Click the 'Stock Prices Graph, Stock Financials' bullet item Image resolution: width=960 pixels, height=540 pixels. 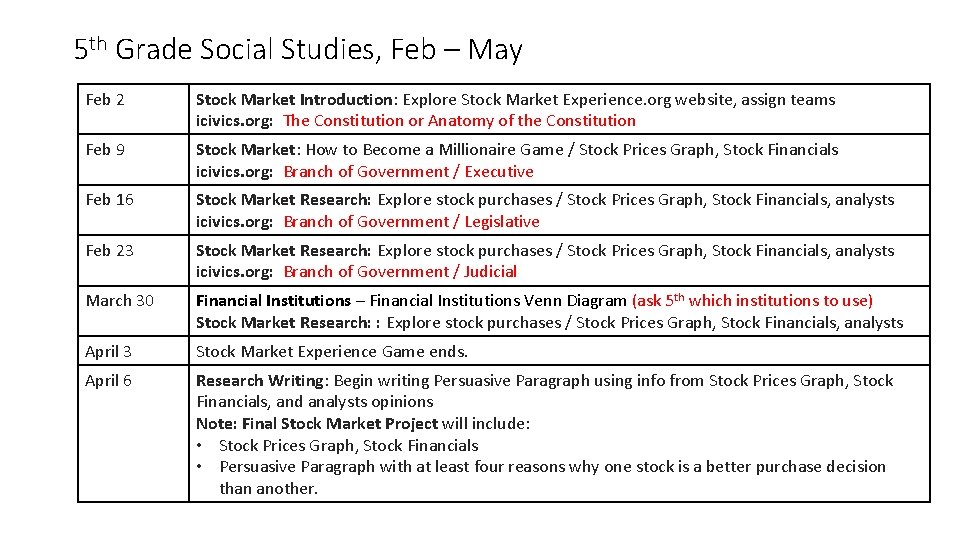tap(348, 446)
